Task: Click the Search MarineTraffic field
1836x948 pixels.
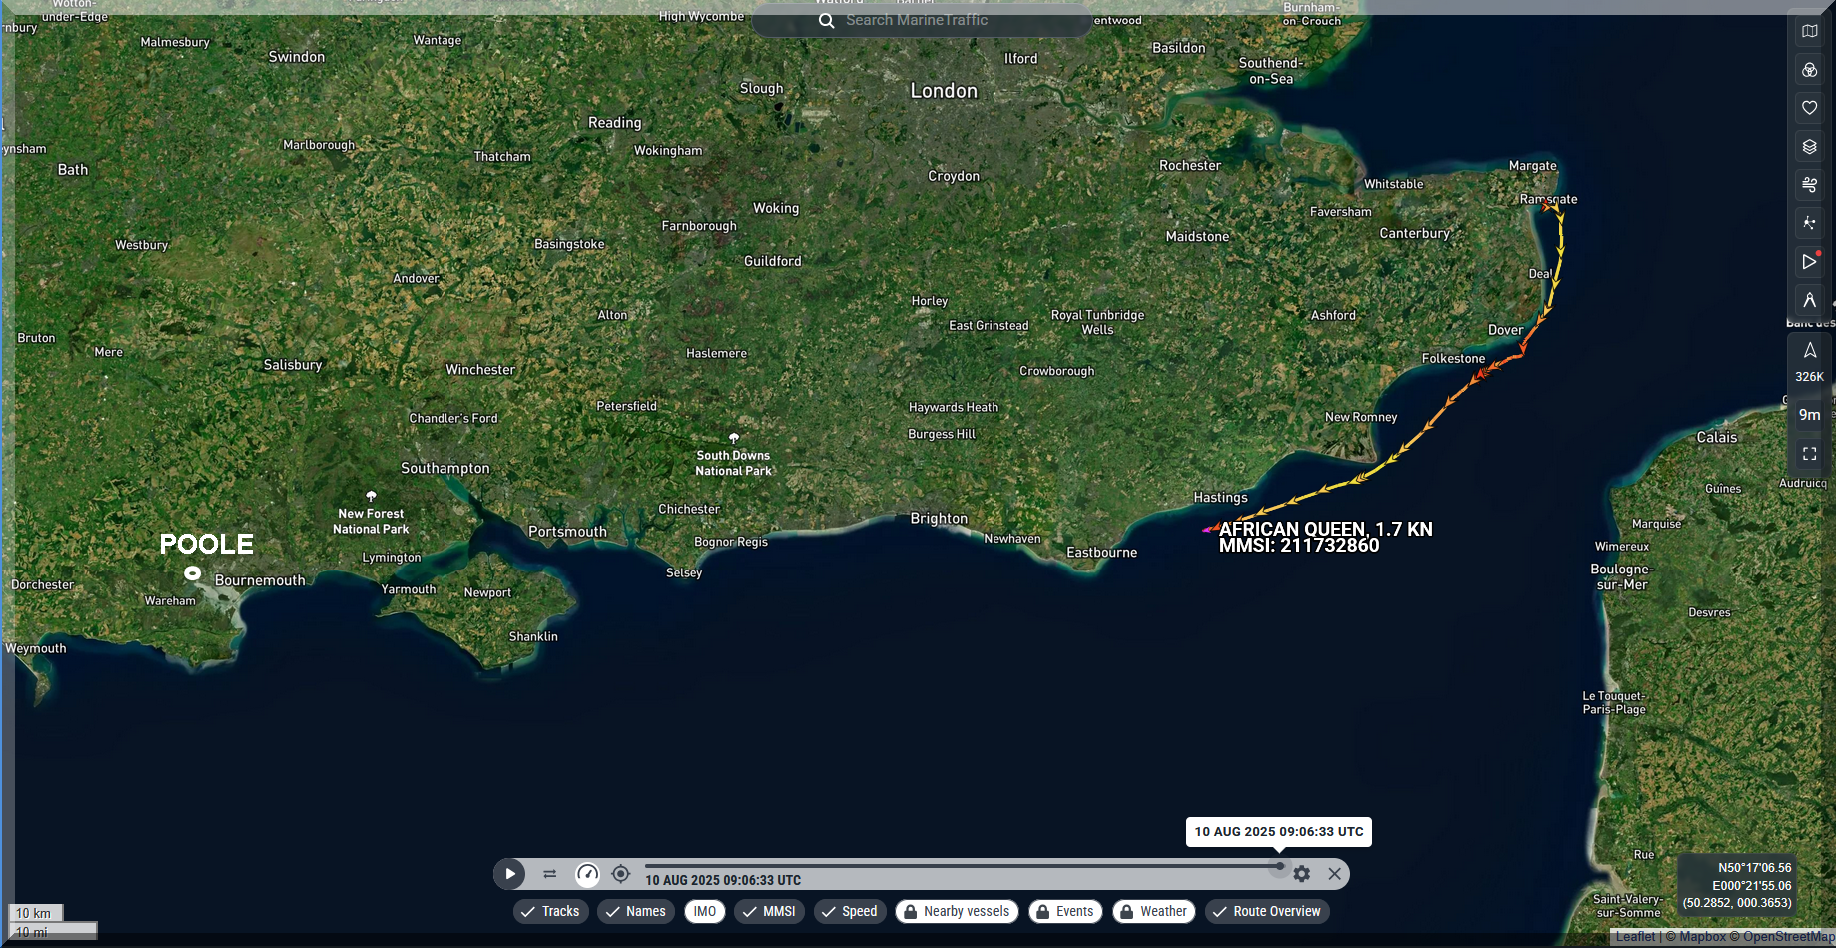Action: (920, 20)
